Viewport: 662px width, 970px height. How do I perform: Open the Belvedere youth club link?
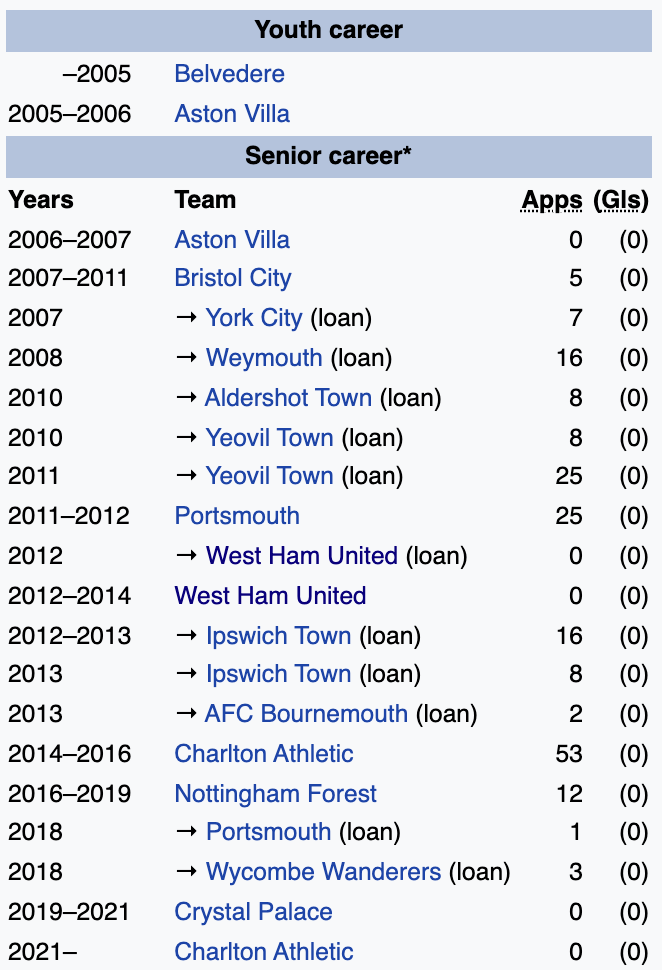pos(229,74)
